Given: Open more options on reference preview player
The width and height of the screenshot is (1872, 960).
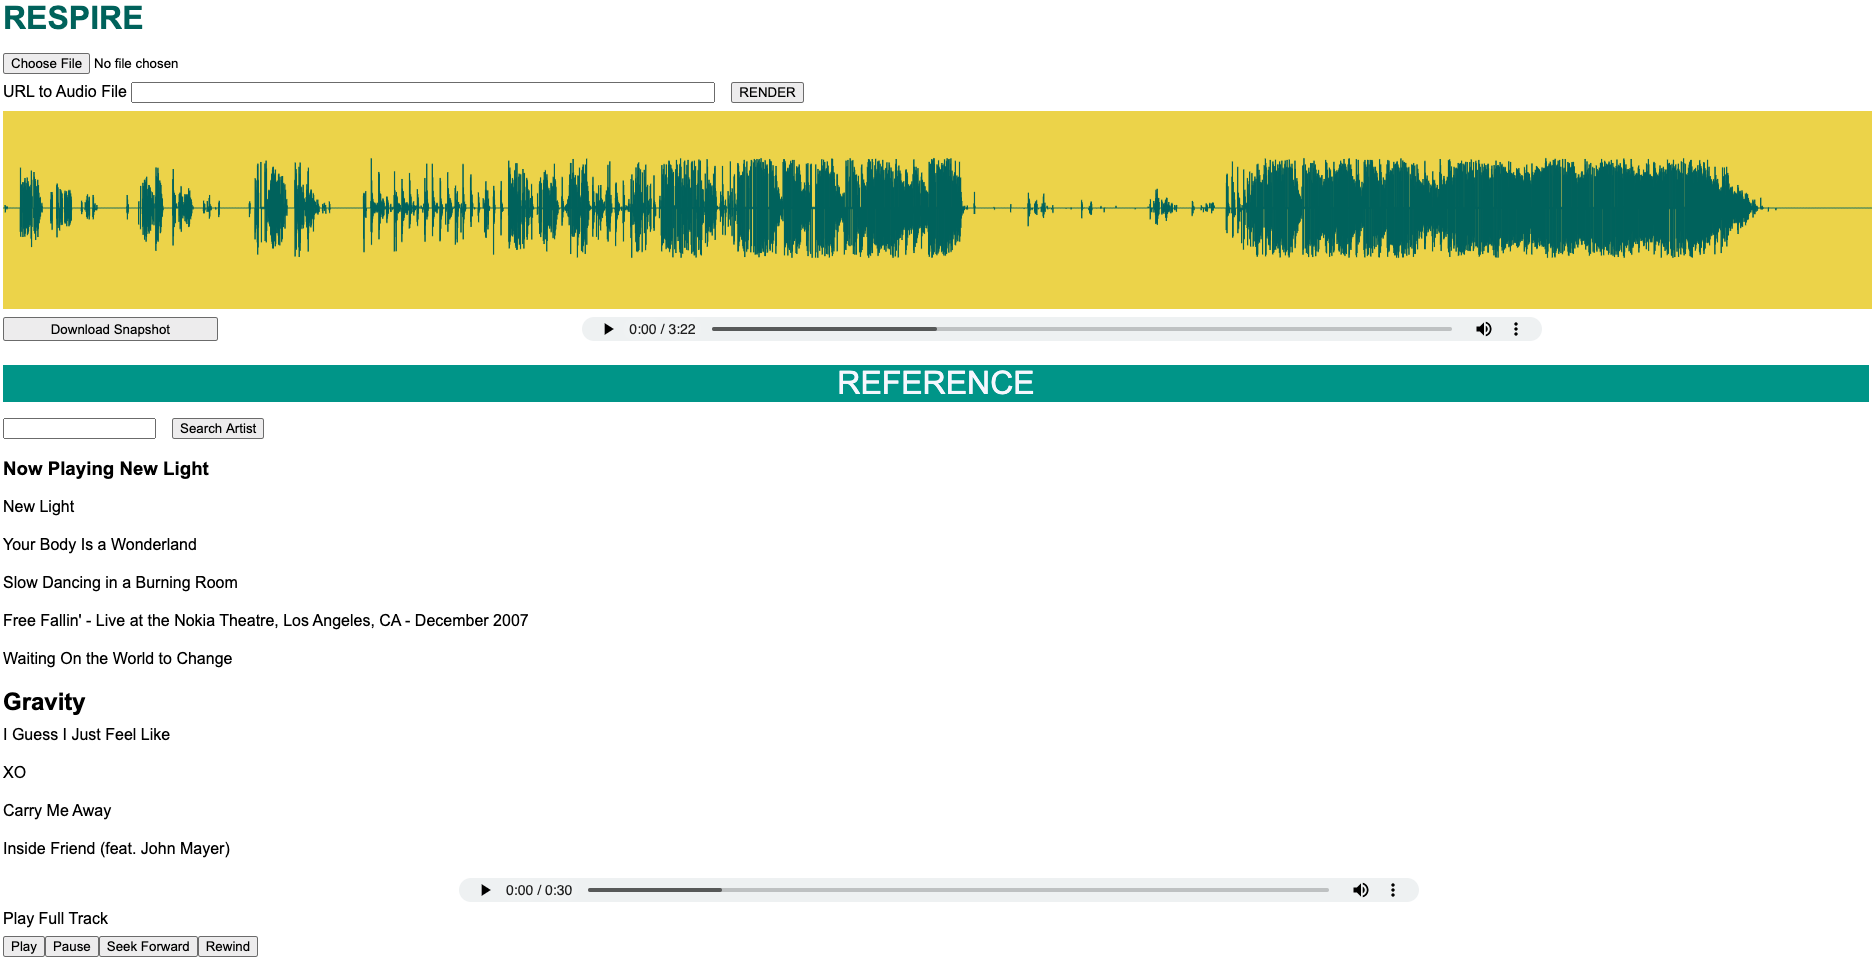Looking at the screenshot, I should click(x=1393, y=890).
